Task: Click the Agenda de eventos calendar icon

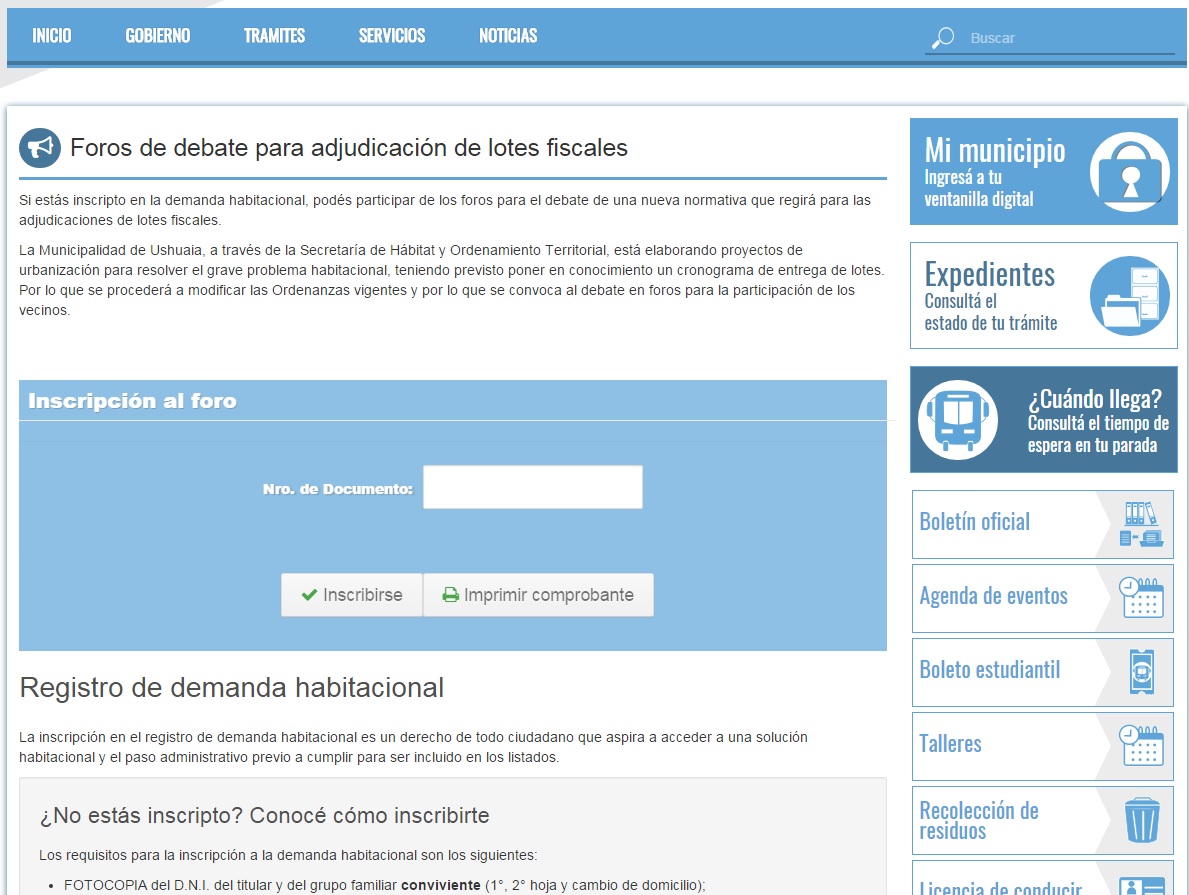Action: tap(1141, 598)
